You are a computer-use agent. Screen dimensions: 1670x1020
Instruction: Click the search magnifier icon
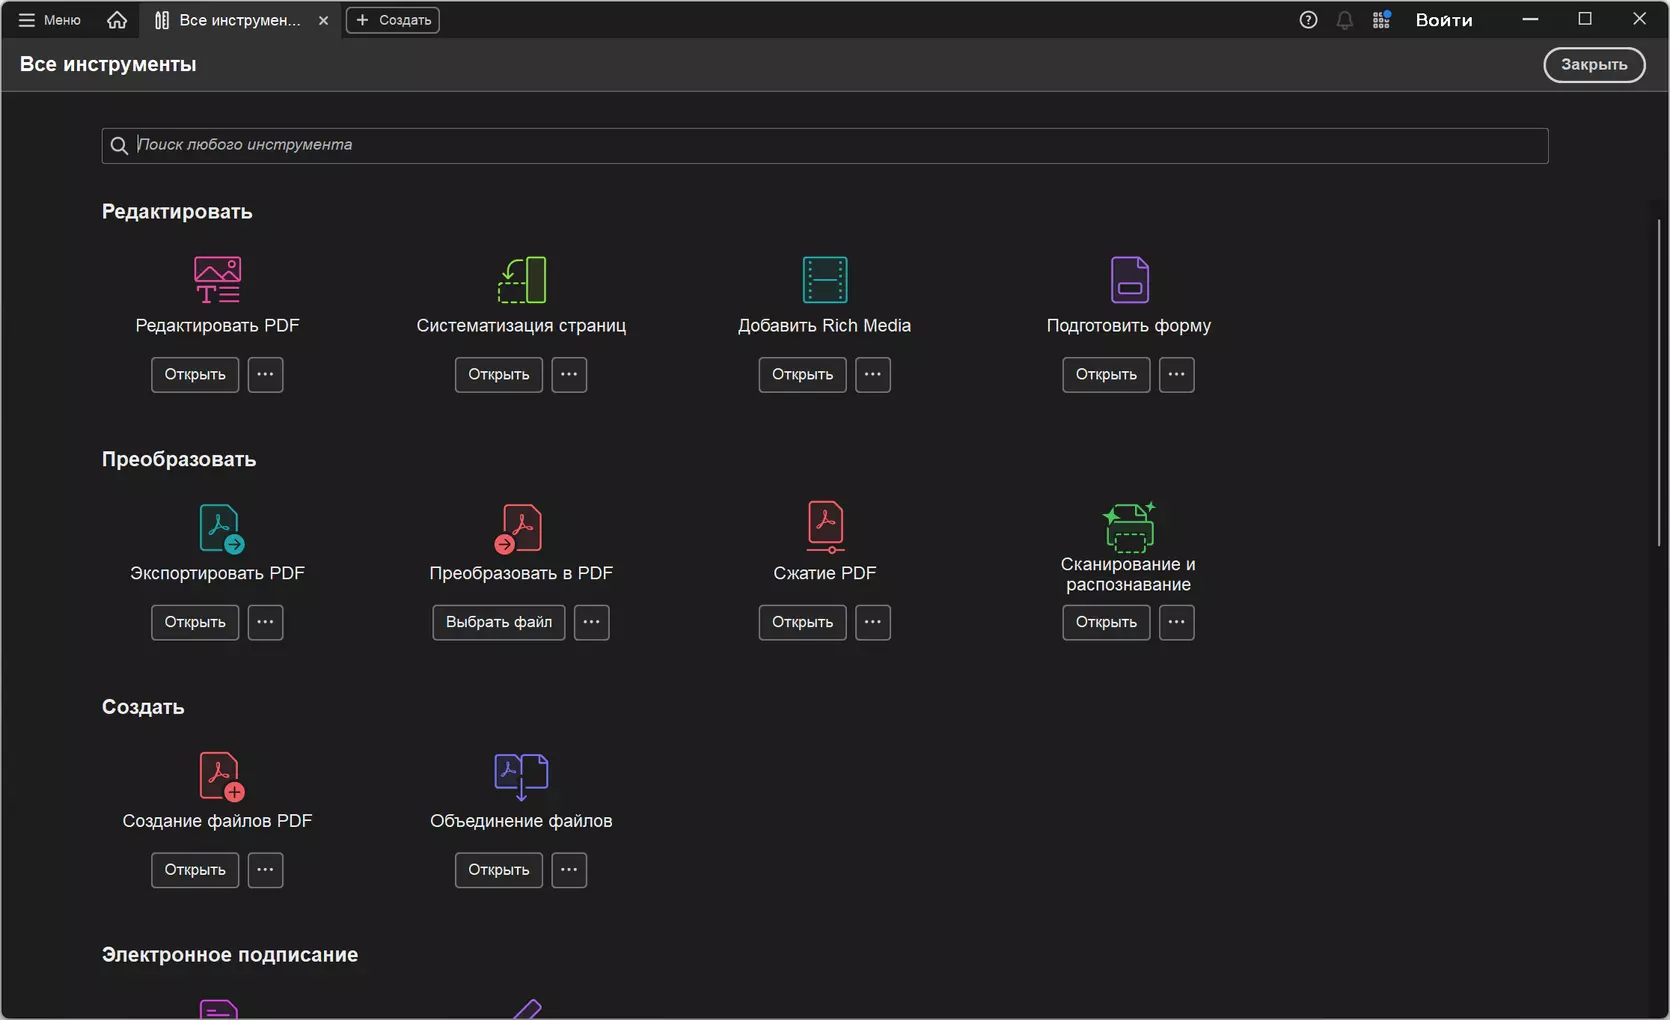(x=119, y=146)
